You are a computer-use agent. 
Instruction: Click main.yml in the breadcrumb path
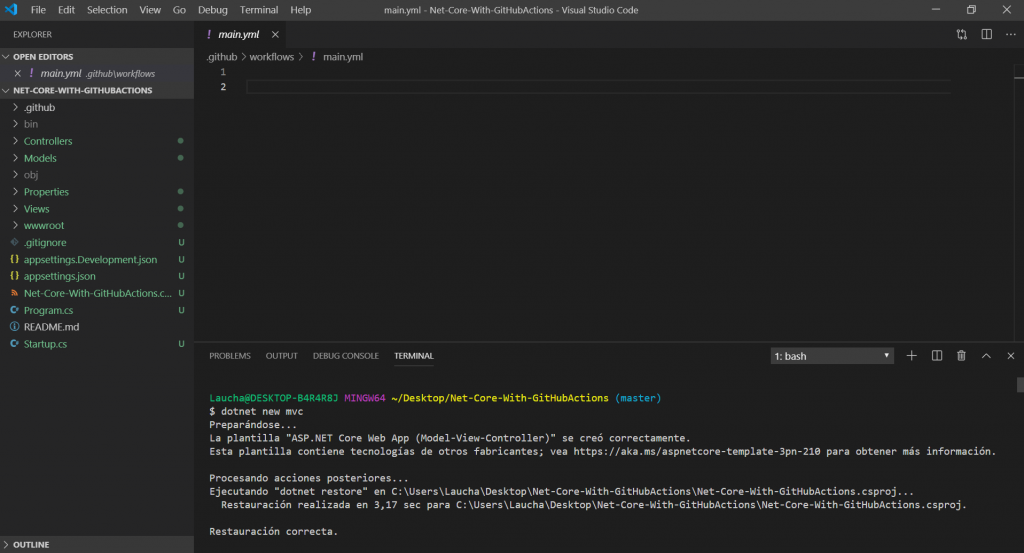coord(343,57)
